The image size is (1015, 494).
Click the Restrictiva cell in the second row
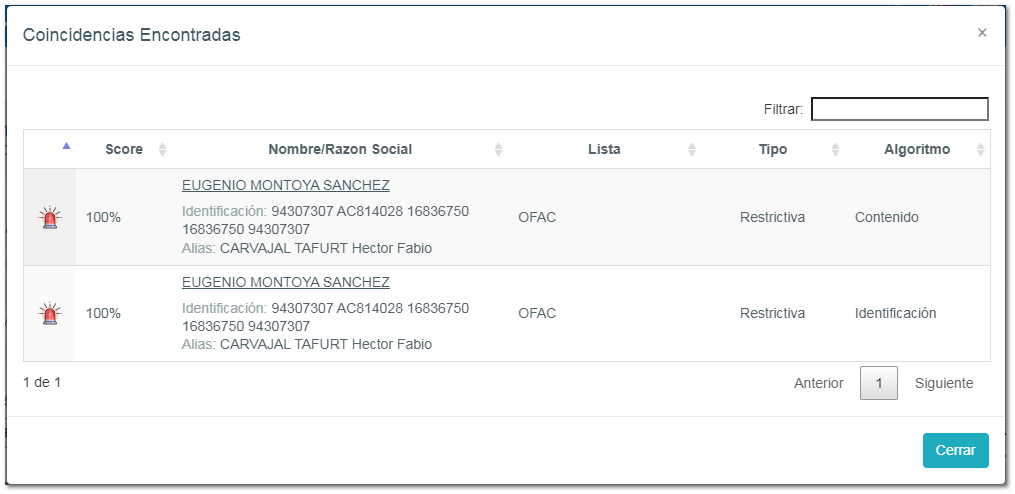click(772, 313)
